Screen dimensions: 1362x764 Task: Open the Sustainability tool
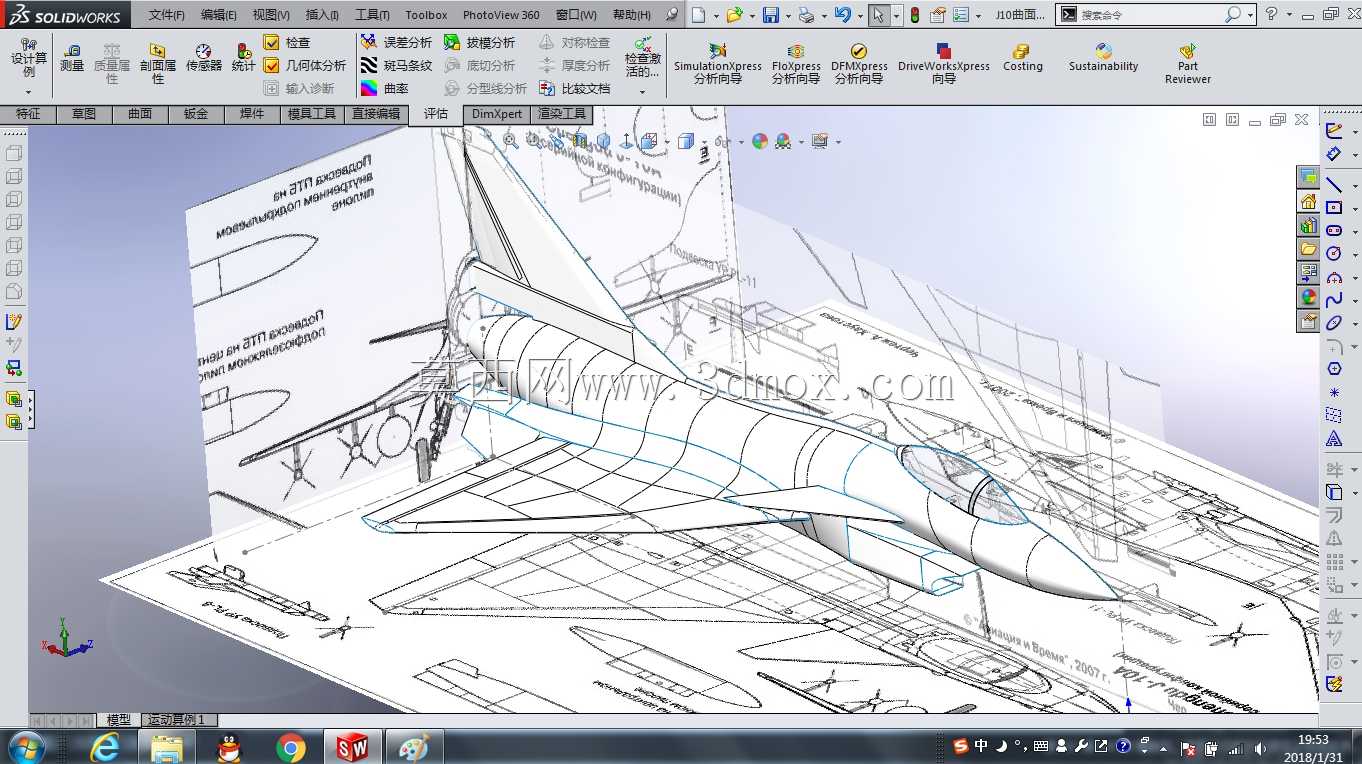pos(1103,58)
